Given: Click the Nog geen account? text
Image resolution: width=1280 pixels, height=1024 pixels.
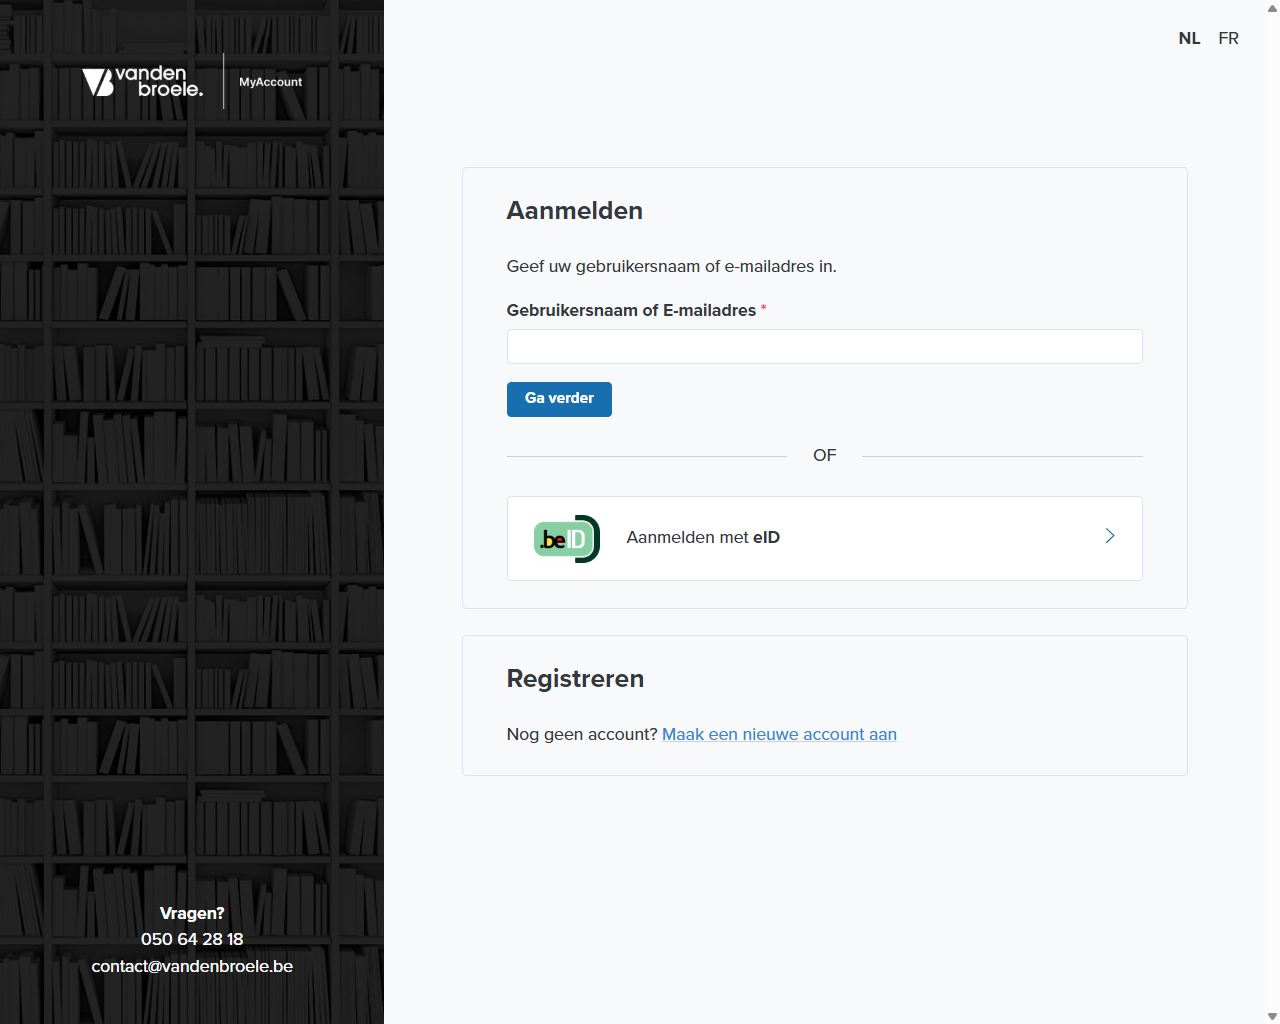Looking at the screenshot, I should click(x=582, y=734).
